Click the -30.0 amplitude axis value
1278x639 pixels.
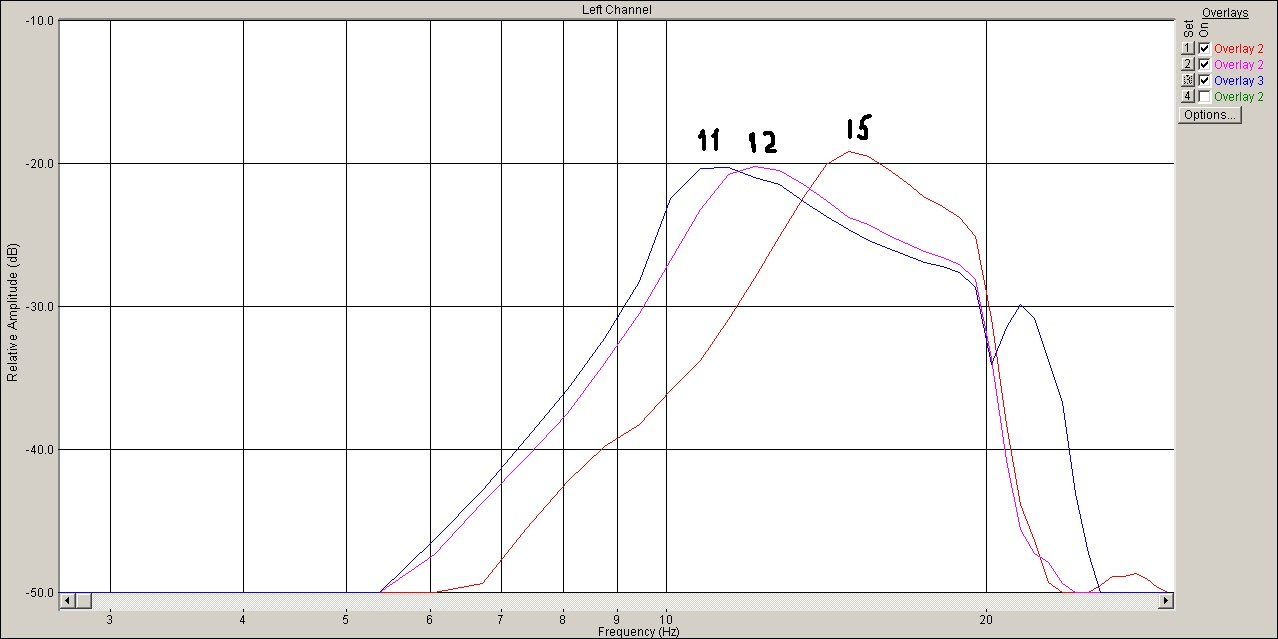[41, 307]
